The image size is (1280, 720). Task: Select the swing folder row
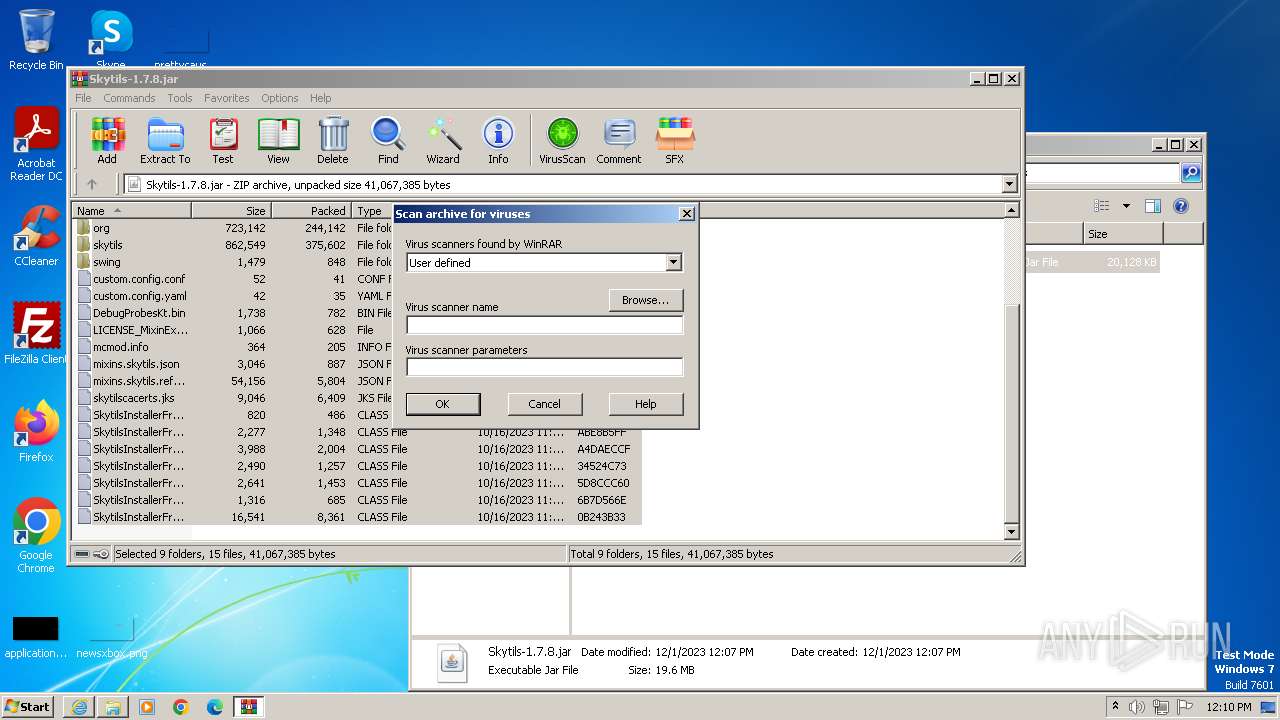[x=106, y=262]
